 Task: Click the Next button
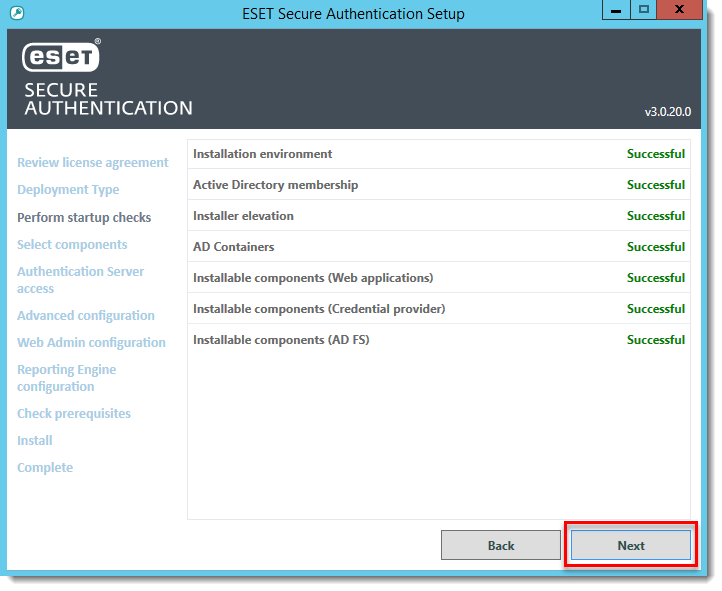tap(630, 545)
